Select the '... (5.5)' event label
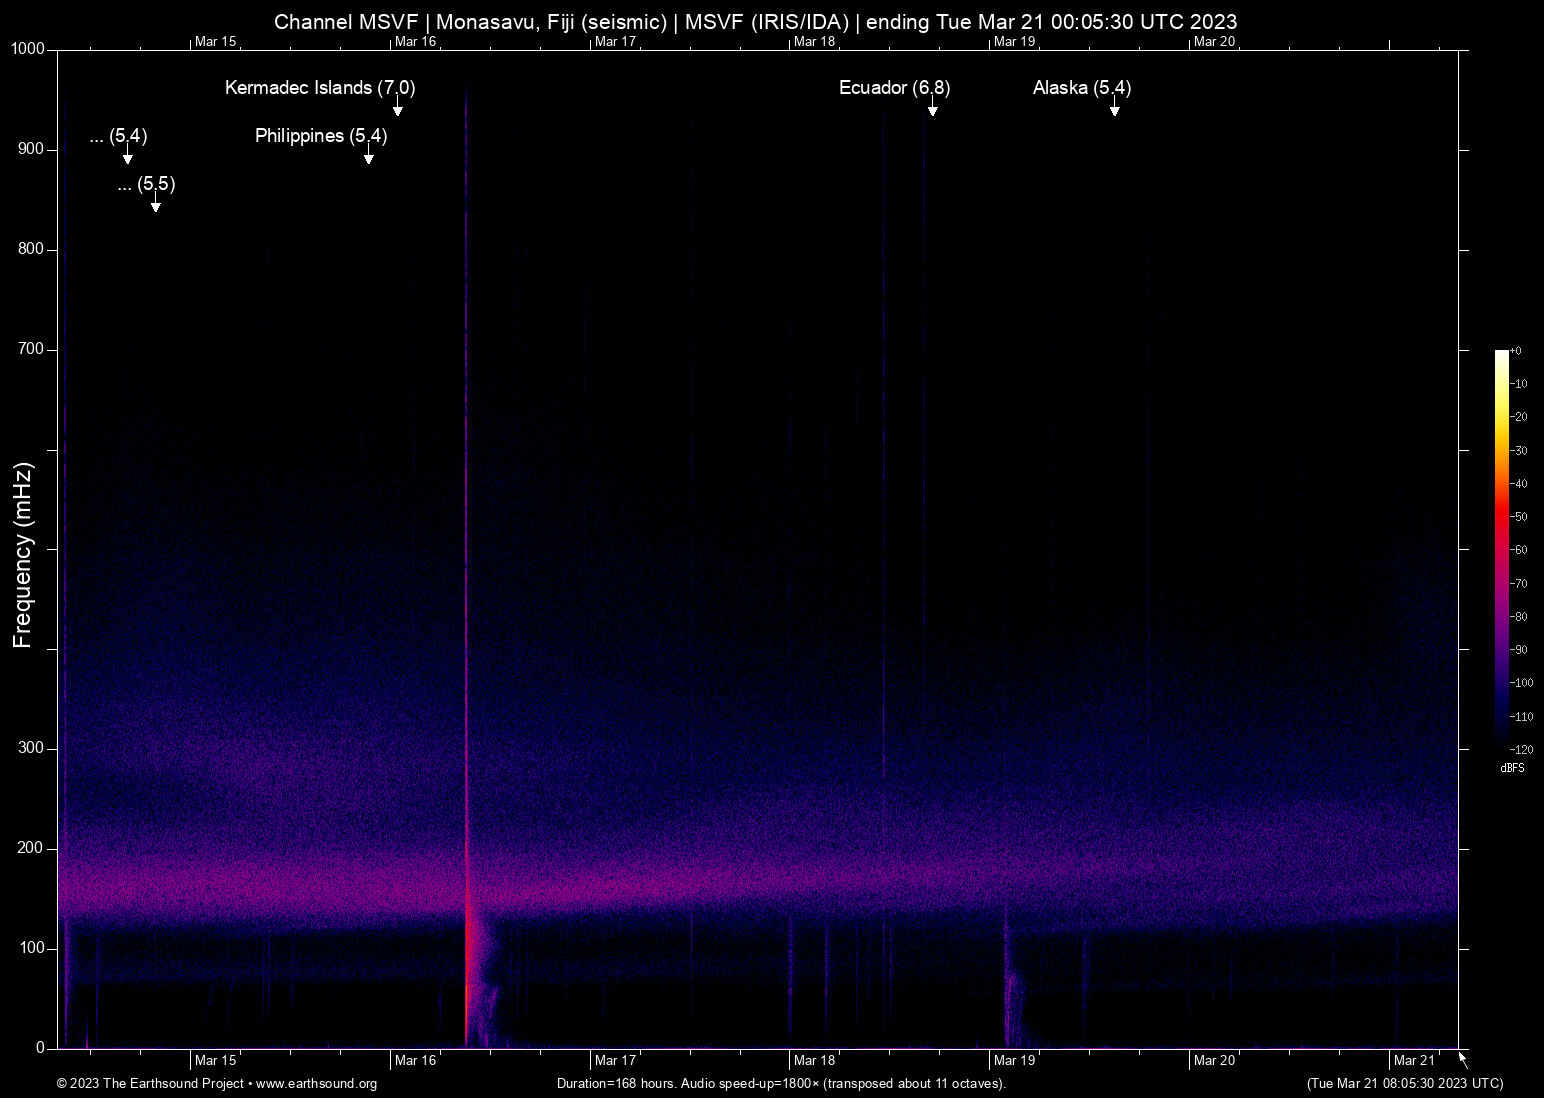 [x=146, y=184]
